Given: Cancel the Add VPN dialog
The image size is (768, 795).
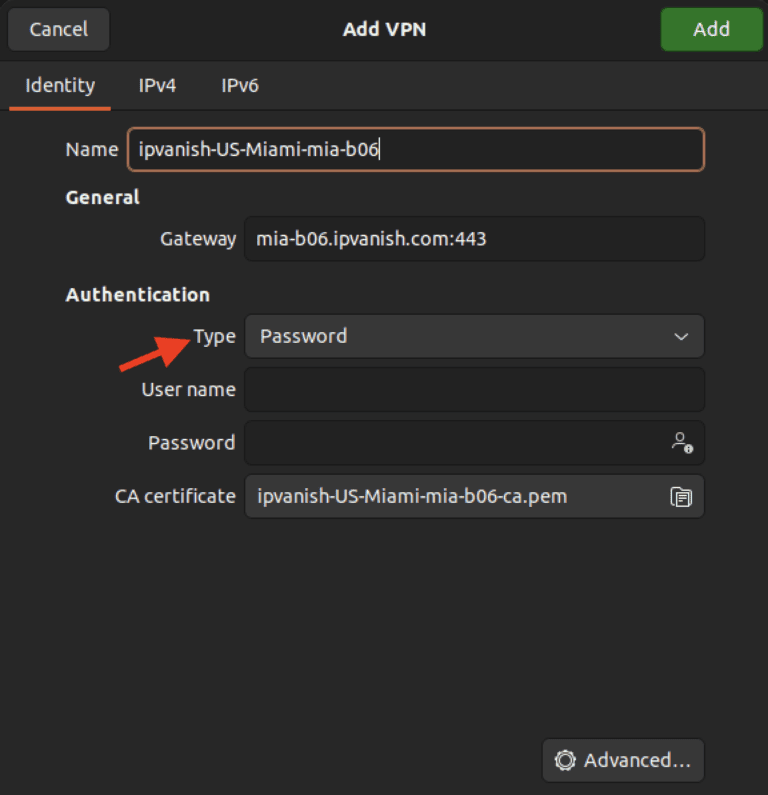Looking at the screenshot, I should 59,29.
